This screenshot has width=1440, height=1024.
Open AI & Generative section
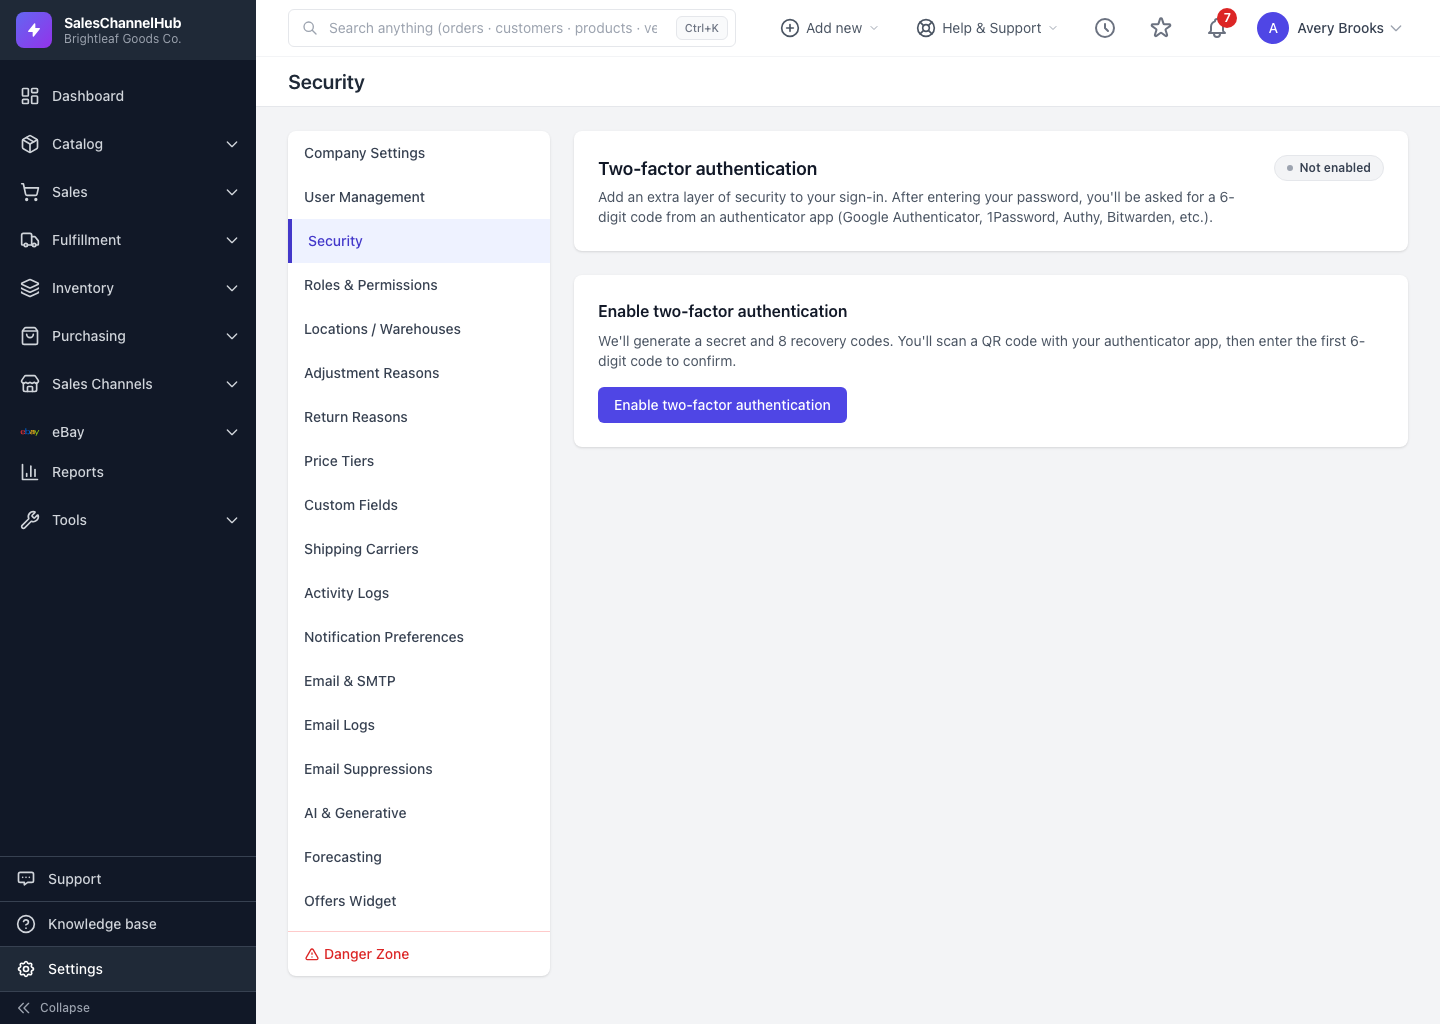click(419, 813)
